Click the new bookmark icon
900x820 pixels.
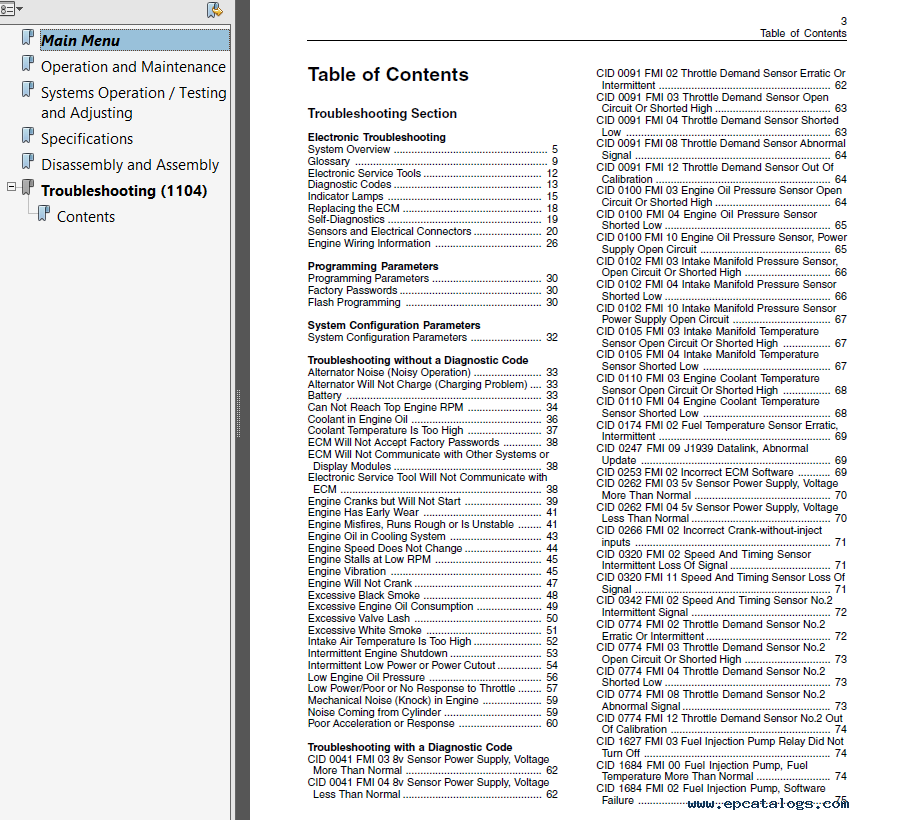(x=215, y=10)
